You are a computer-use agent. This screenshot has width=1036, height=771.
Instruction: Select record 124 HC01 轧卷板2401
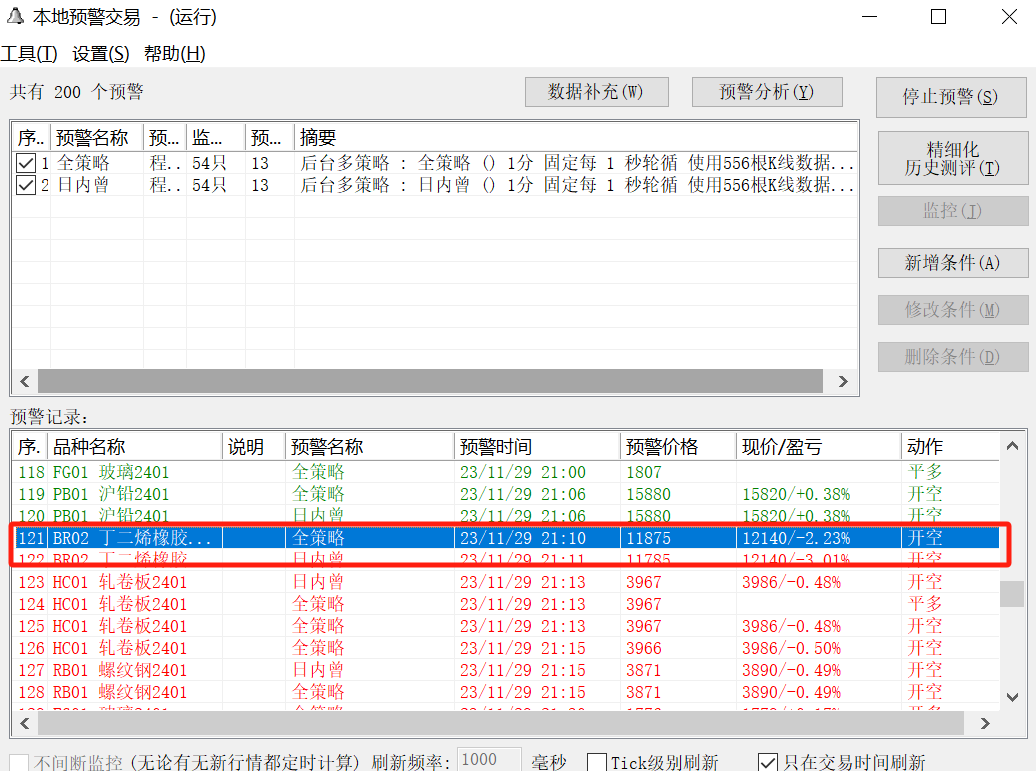[x=505, y=604]
